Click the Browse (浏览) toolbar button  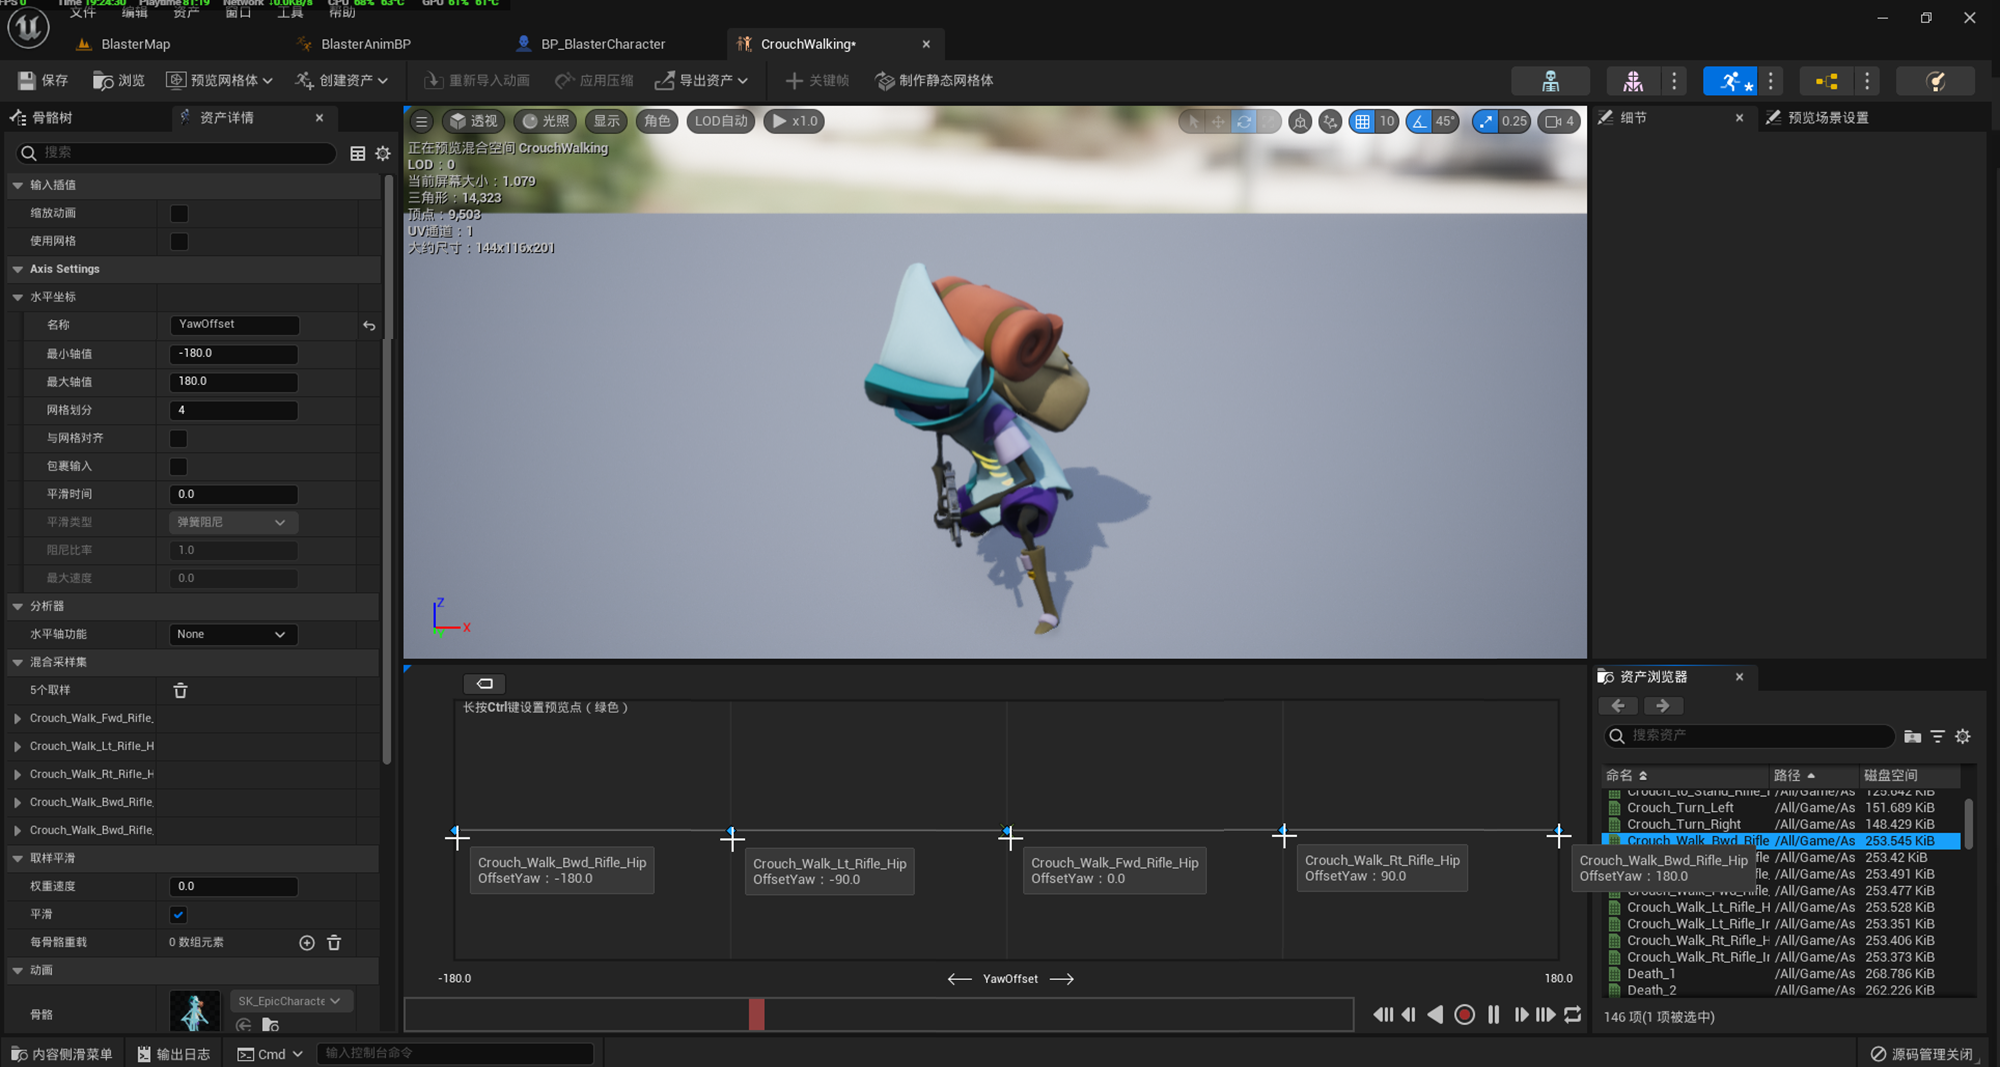[x=119, y=80]
